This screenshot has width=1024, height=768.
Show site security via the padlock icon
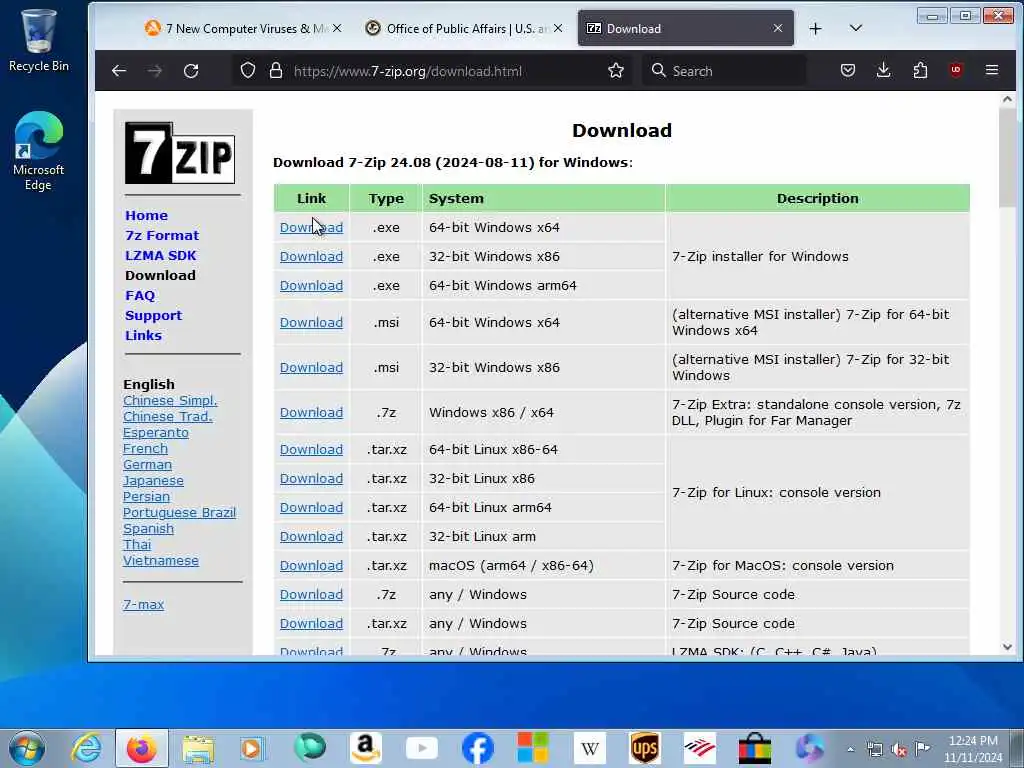(x=276, y=71)
